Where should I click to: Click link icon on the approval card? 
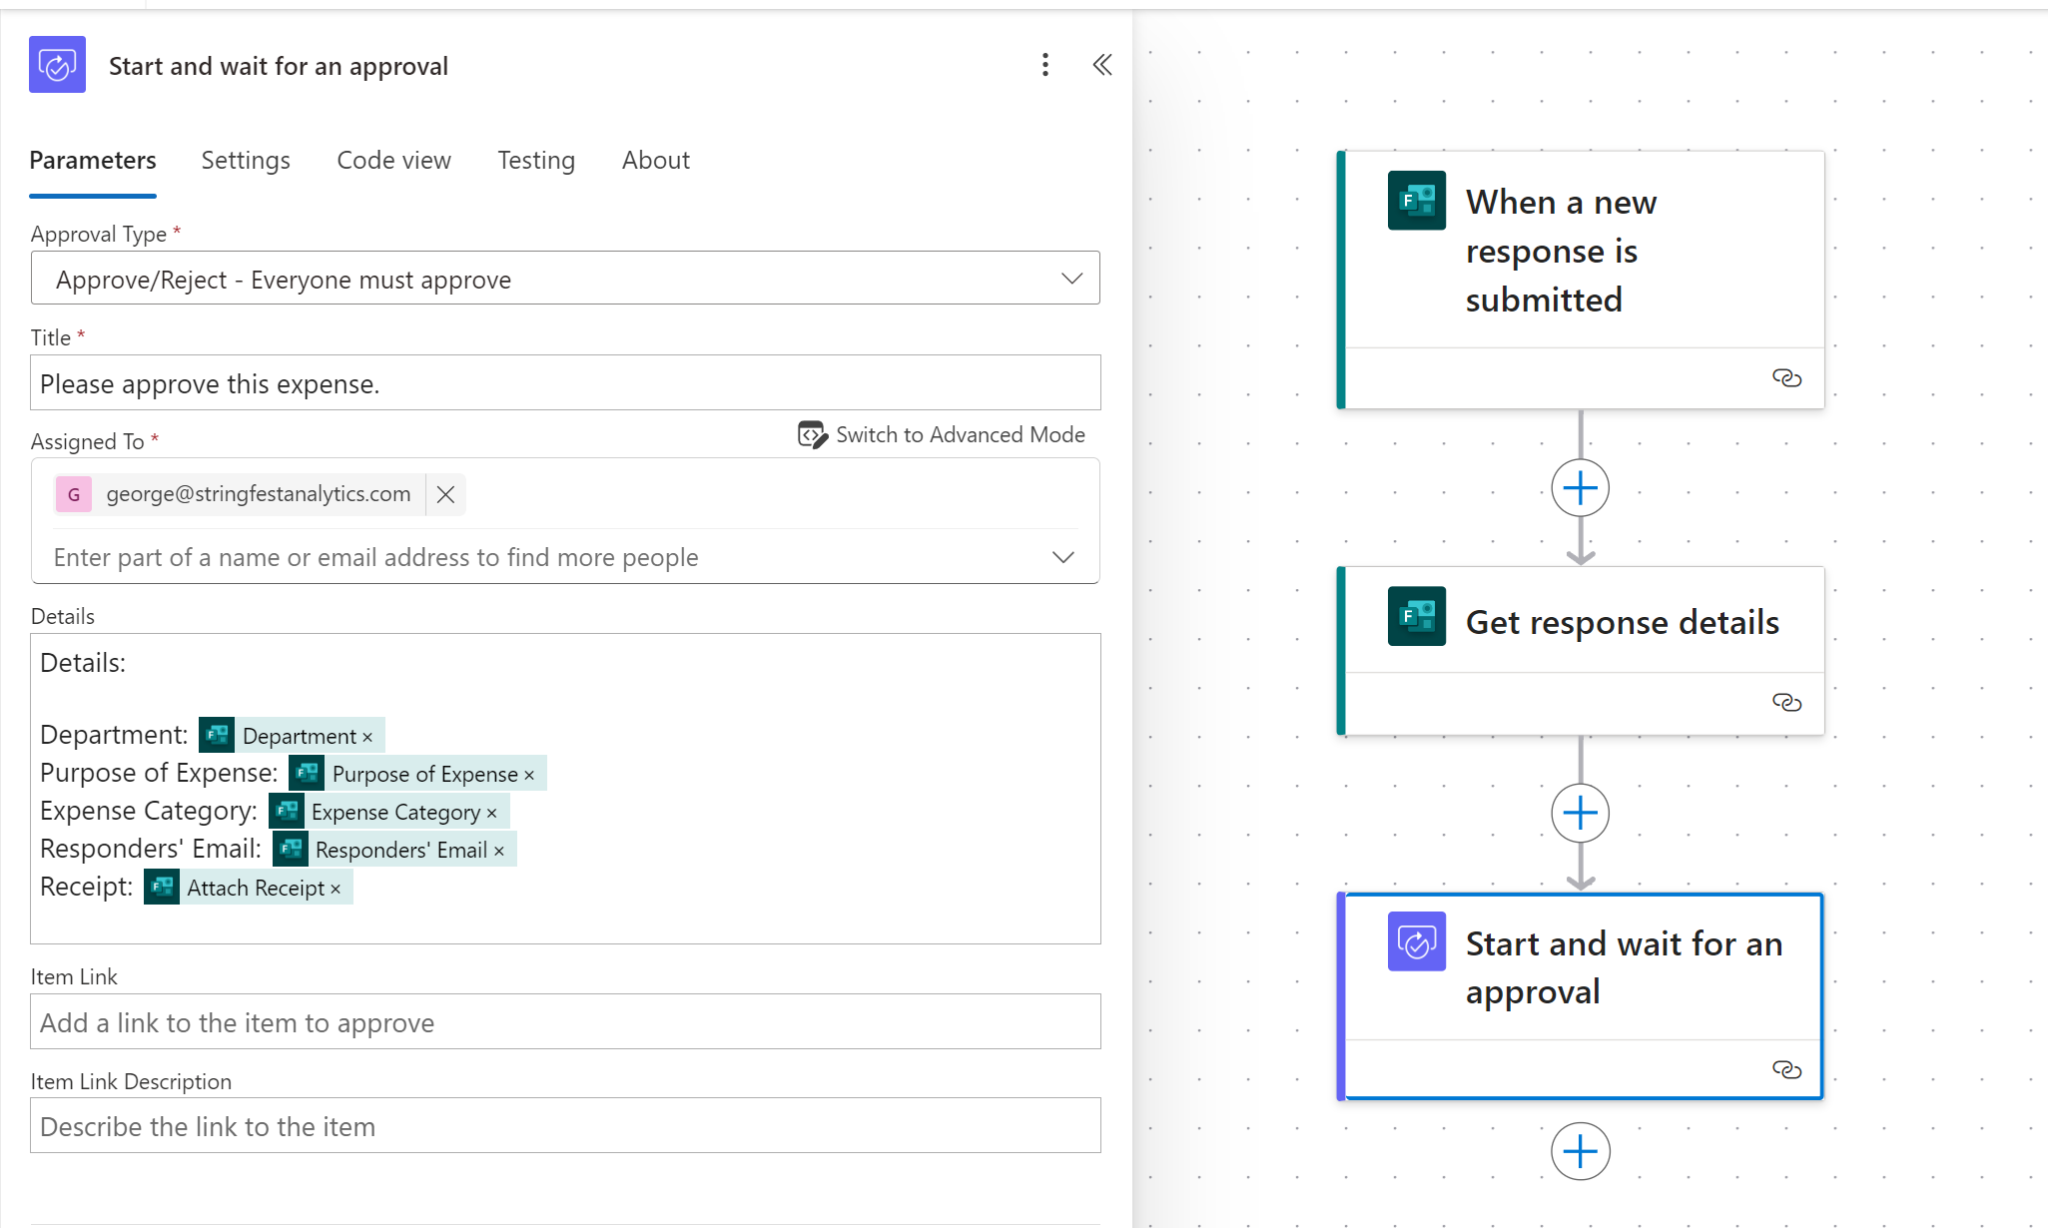point(1786,1070)
